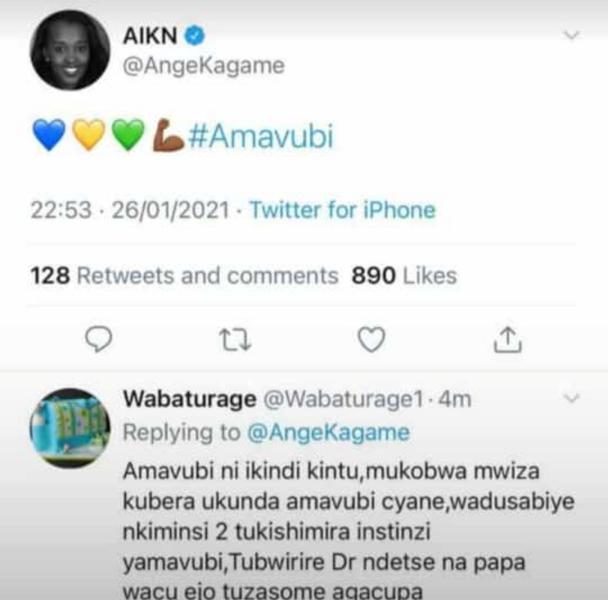
Task: Click the blue heart emoji in tweet
Action: pos(49,135)
